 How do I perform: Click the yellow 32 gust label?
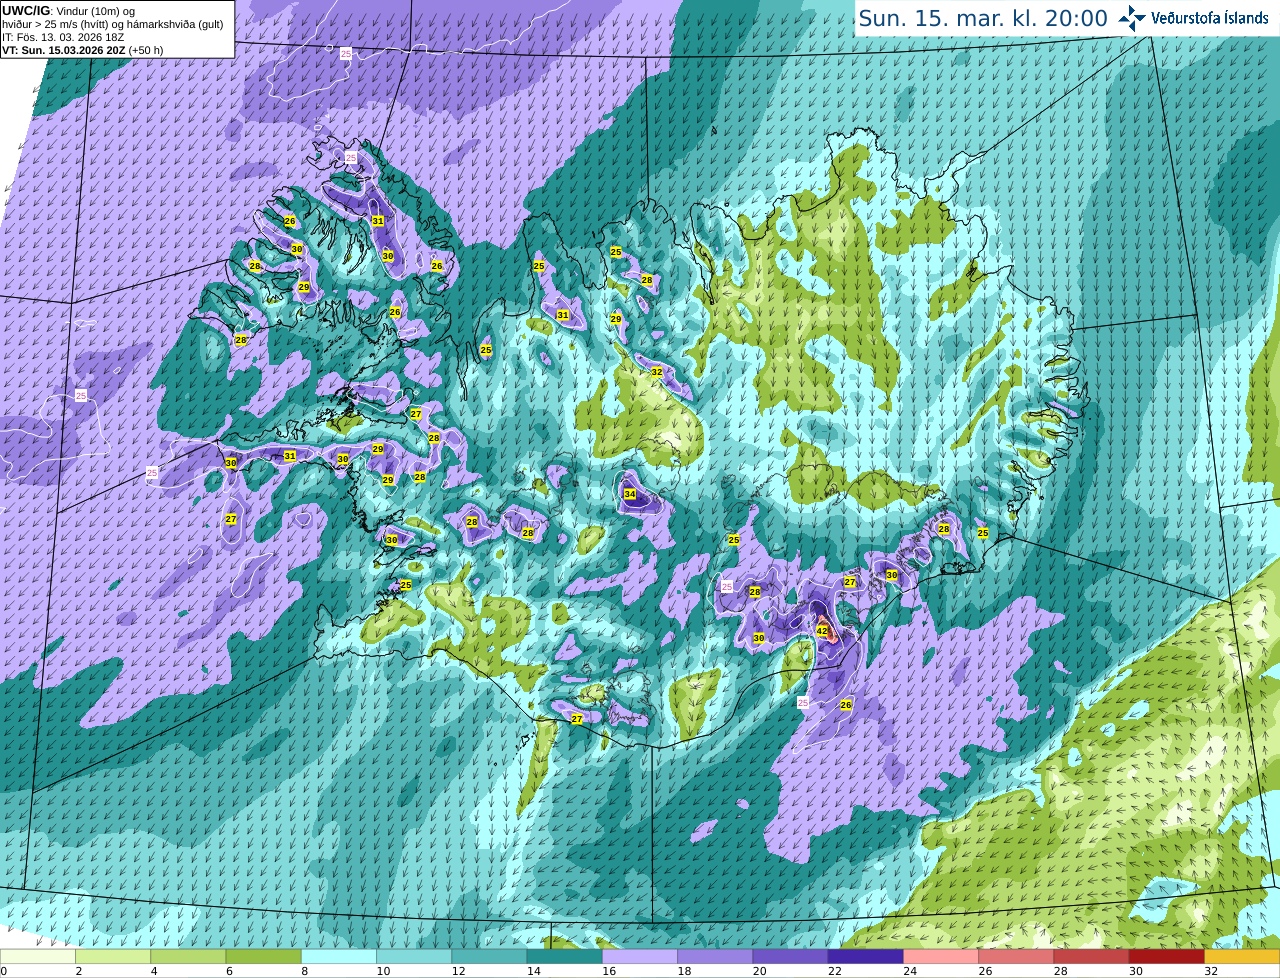point(657,372)
